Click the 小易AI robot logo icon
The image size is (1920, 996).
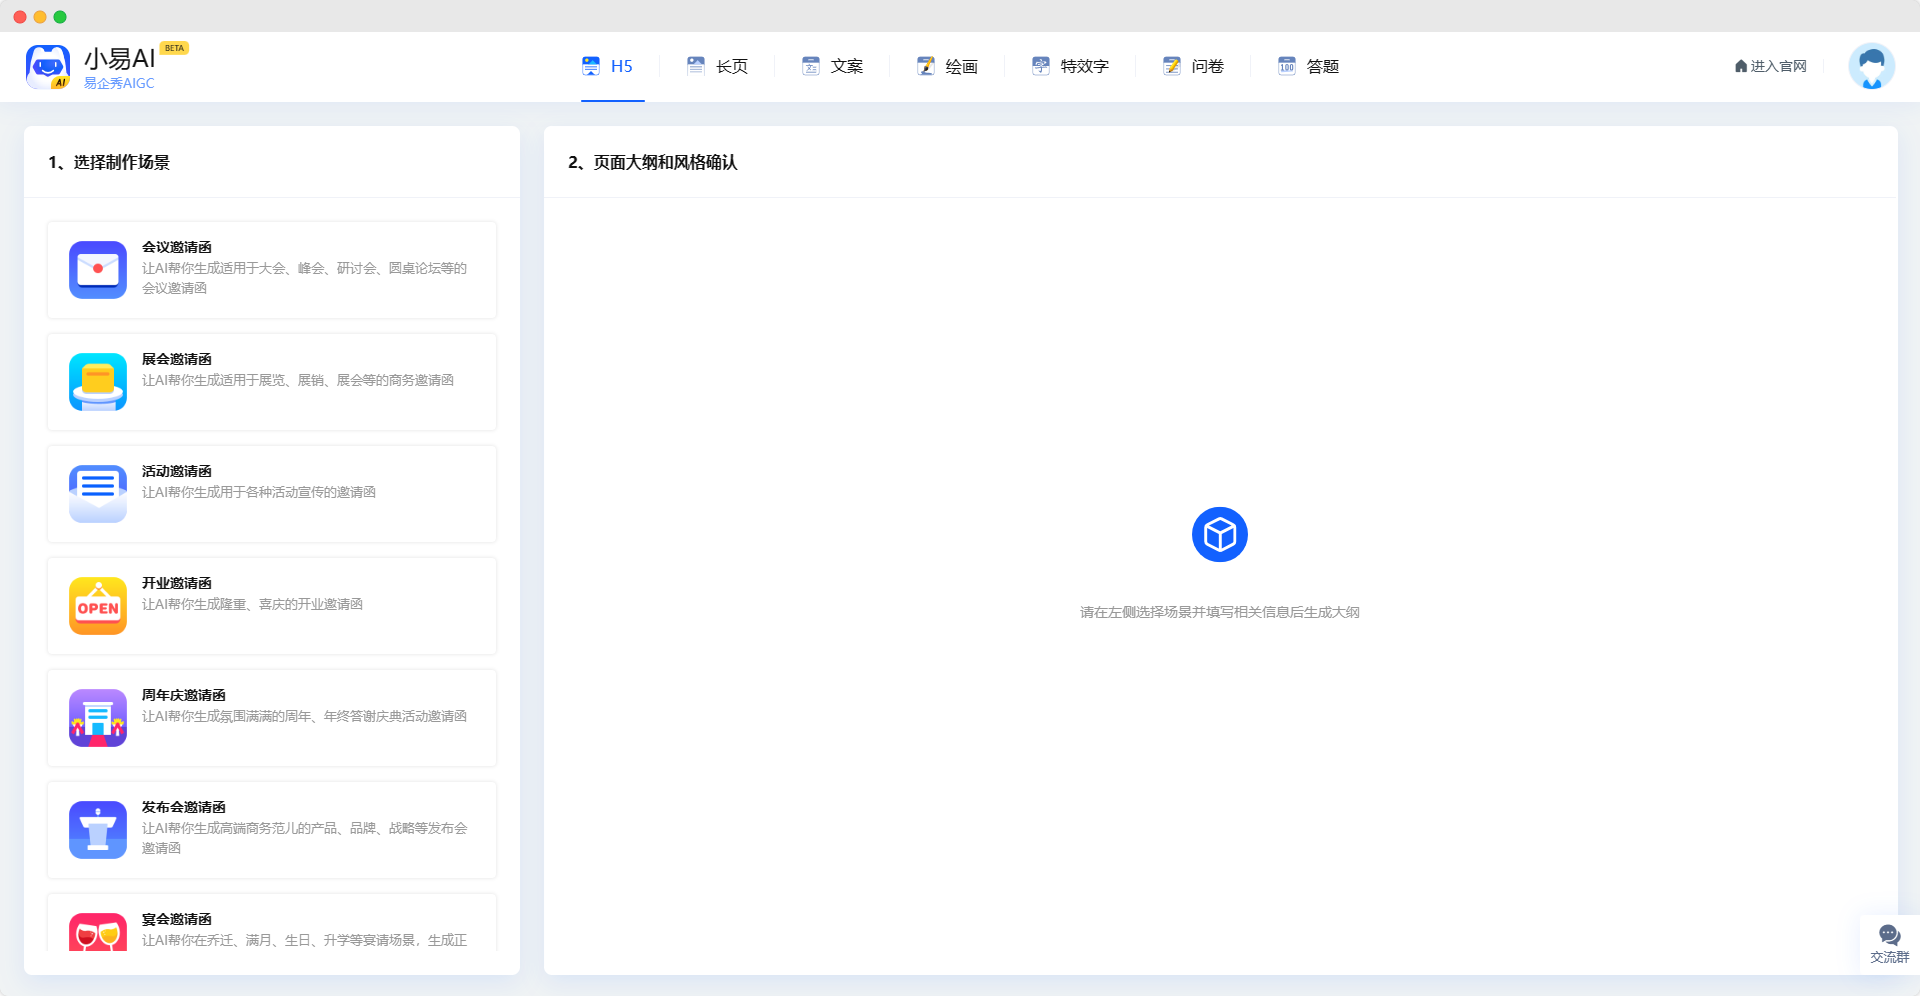tap(48, 66)
